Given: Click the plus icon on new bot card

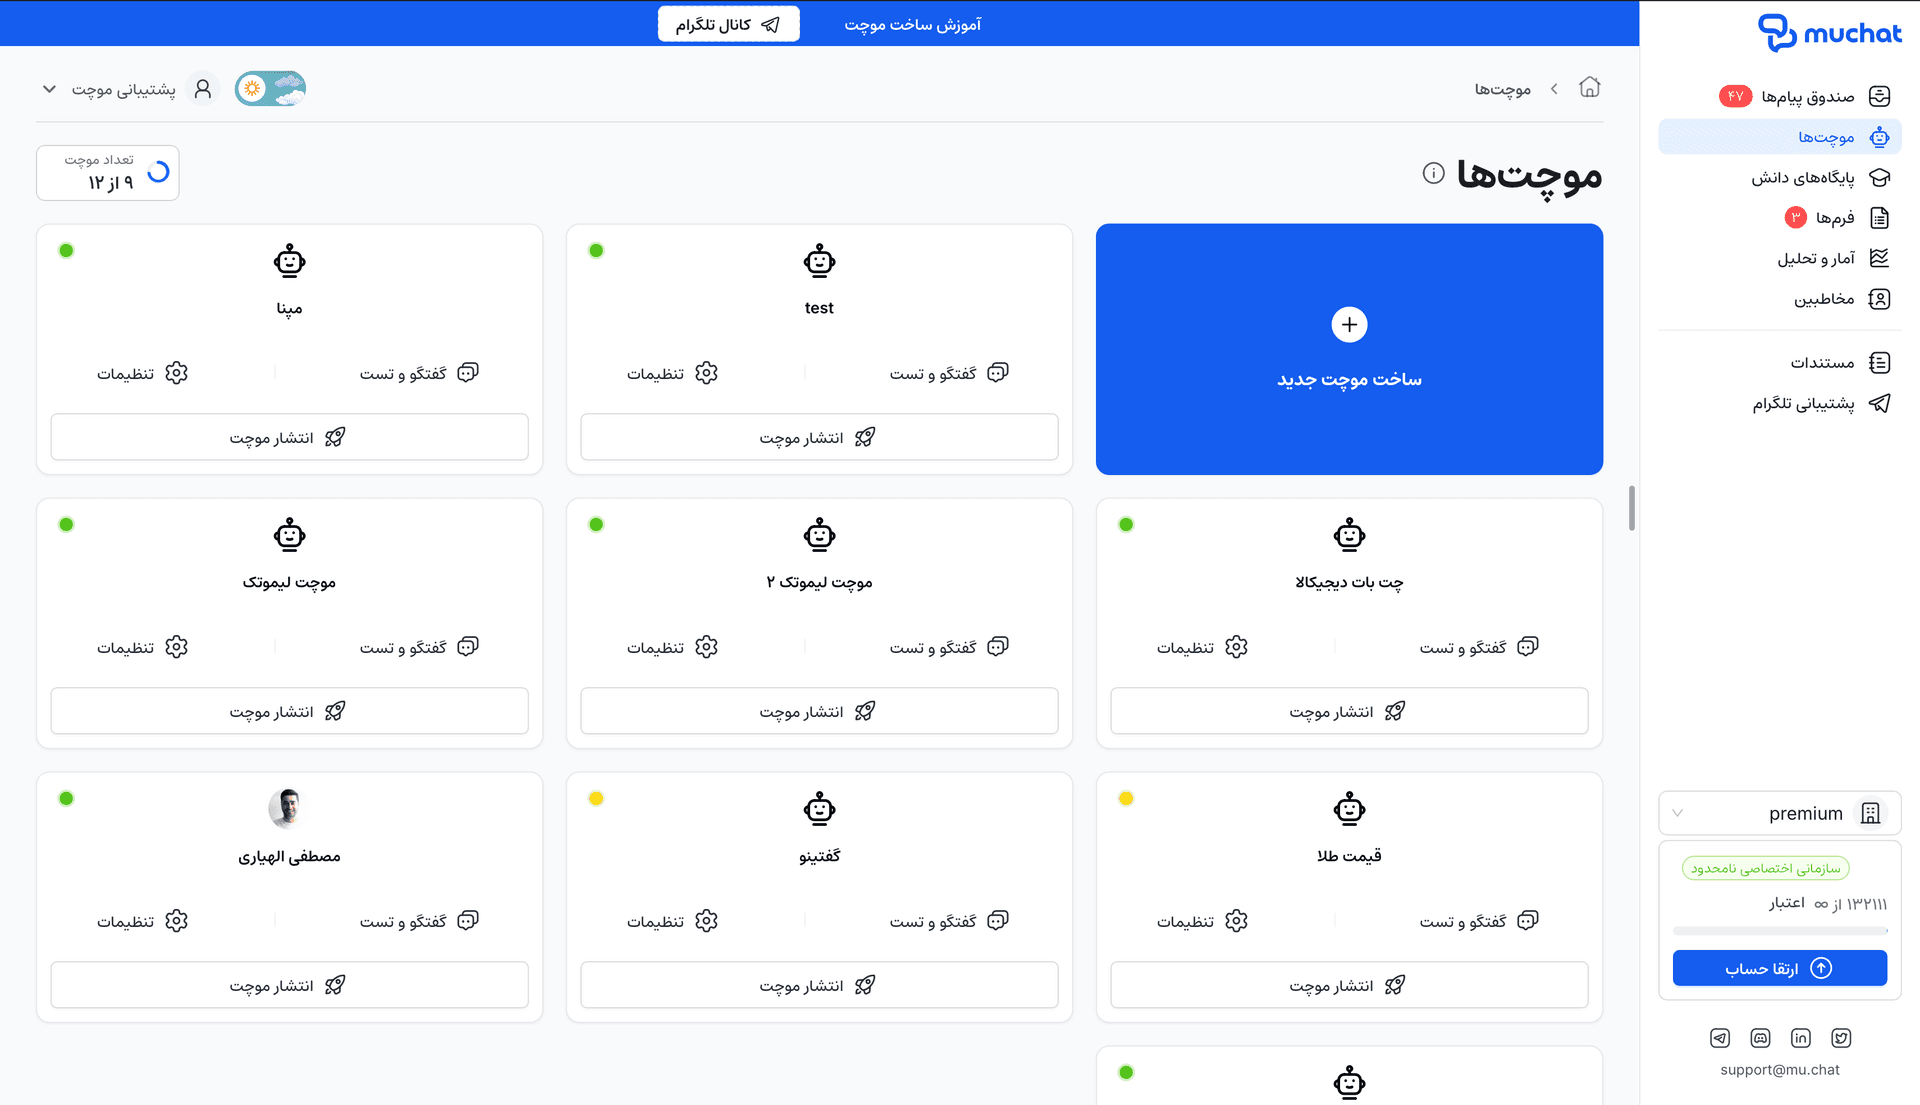Looking at the screenshot, I should pyautogui.click(x=1349, y=325).
